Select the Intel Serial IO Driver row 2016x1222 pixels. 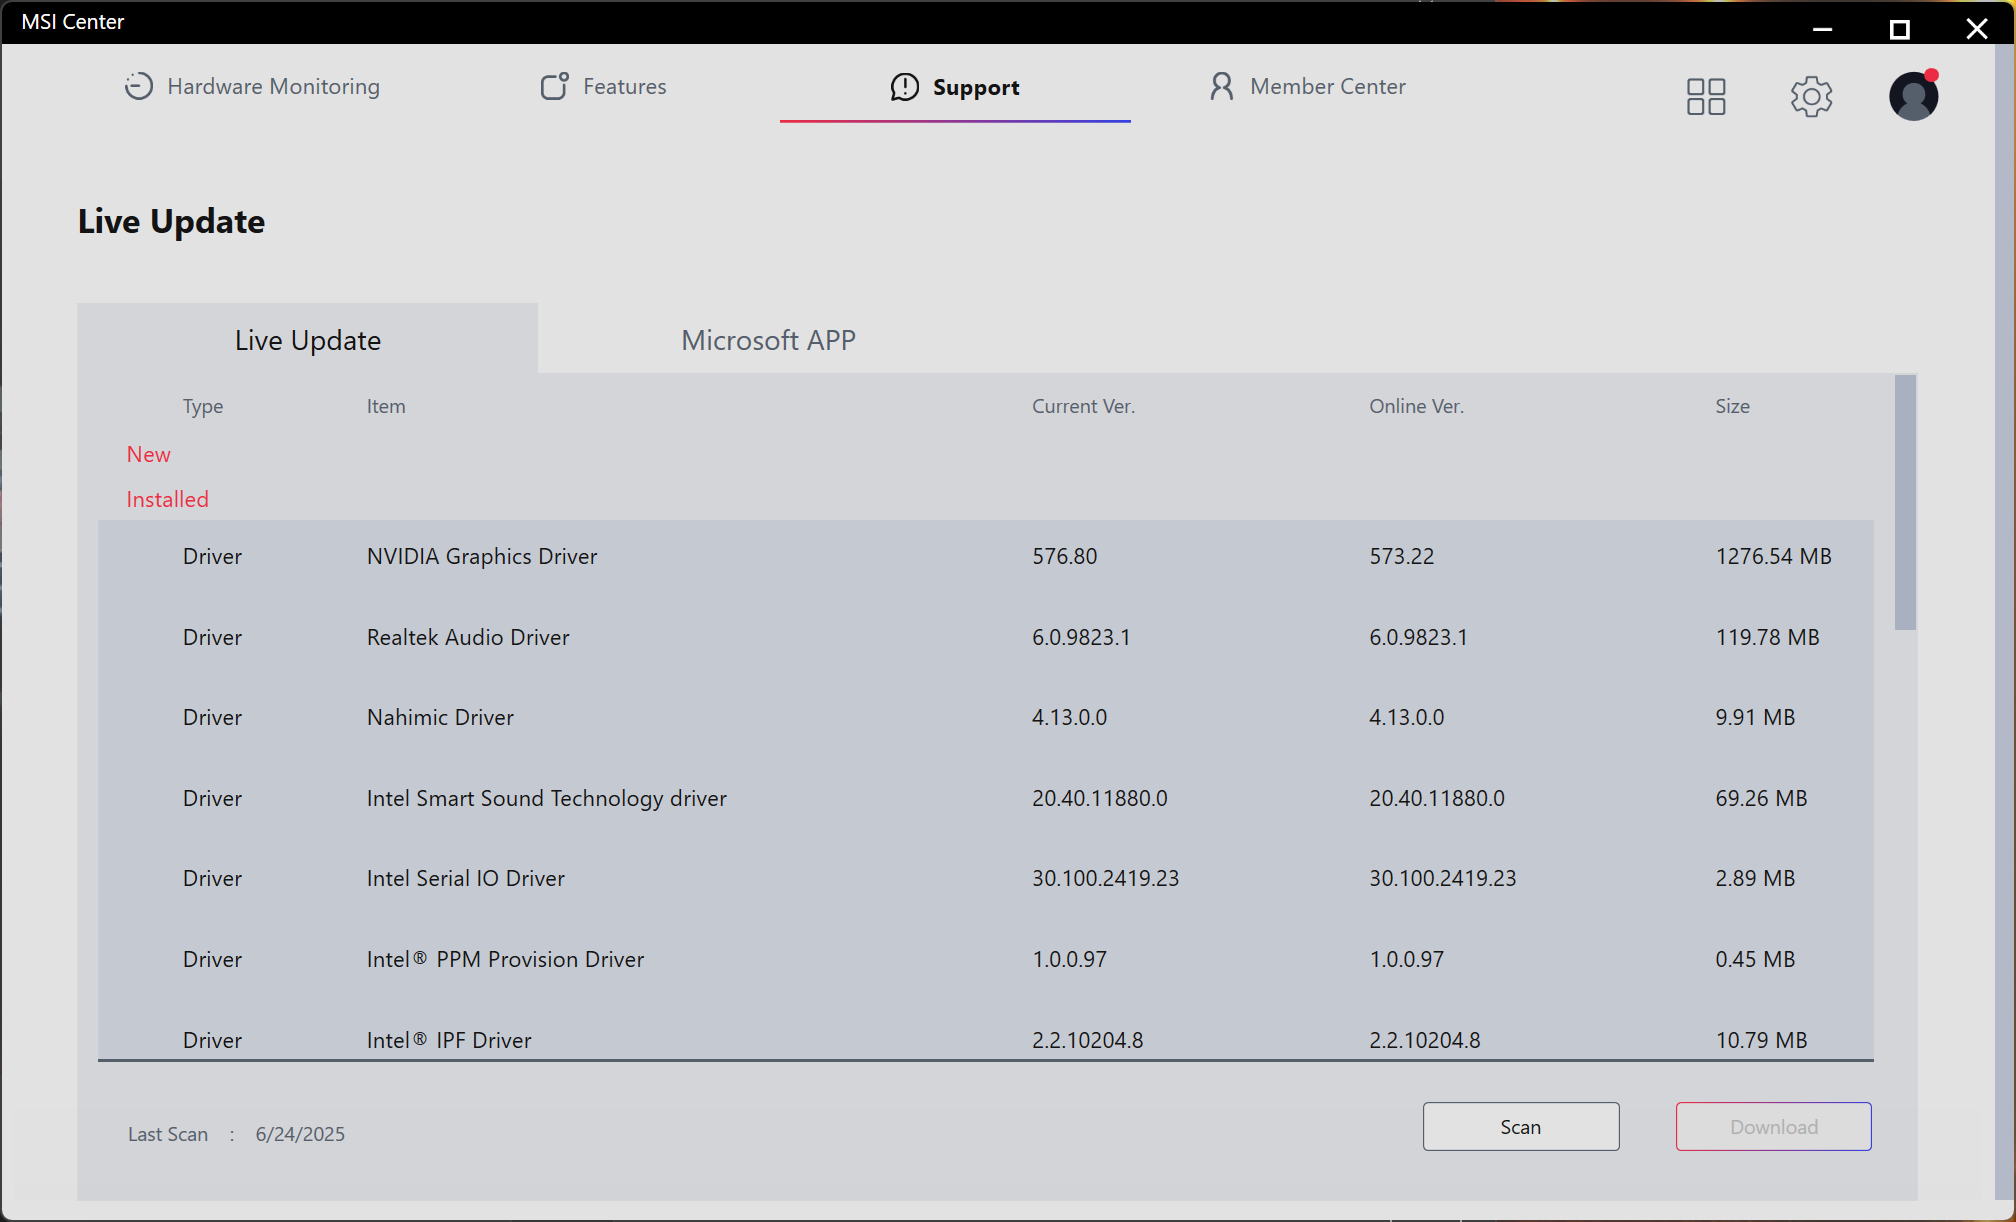point(985,879)
